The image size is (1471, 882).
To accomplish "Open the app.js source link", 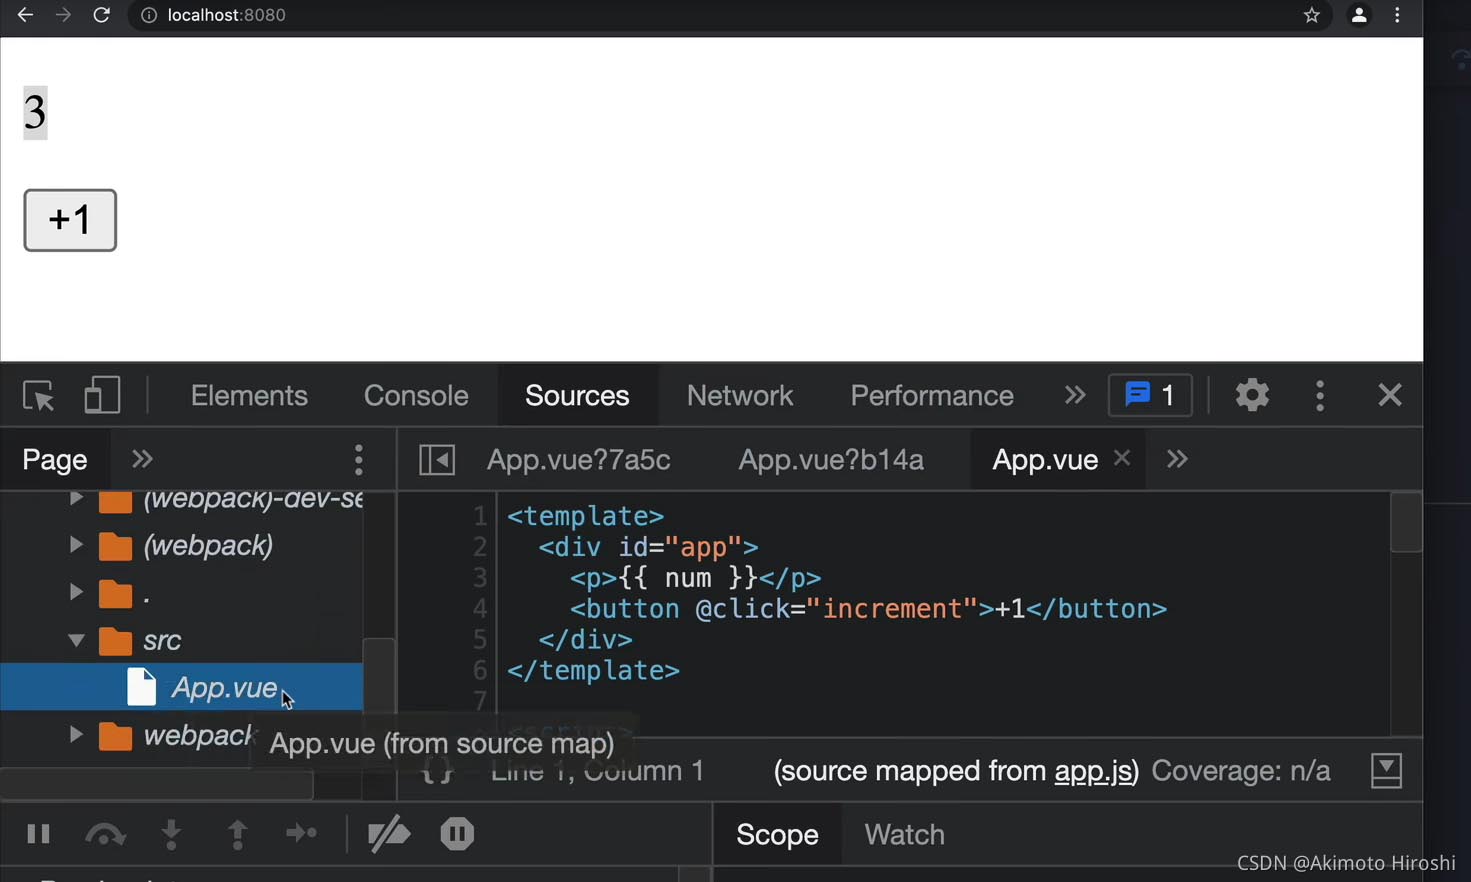I will pyautogui.click(x=1095, y=771).
